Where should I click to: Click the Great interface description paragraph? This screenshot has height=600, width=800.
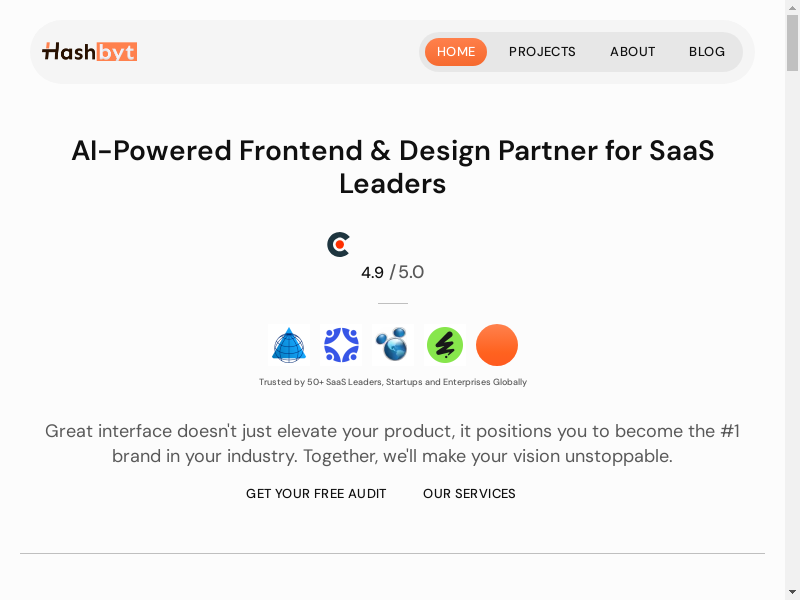pos(392,444)
